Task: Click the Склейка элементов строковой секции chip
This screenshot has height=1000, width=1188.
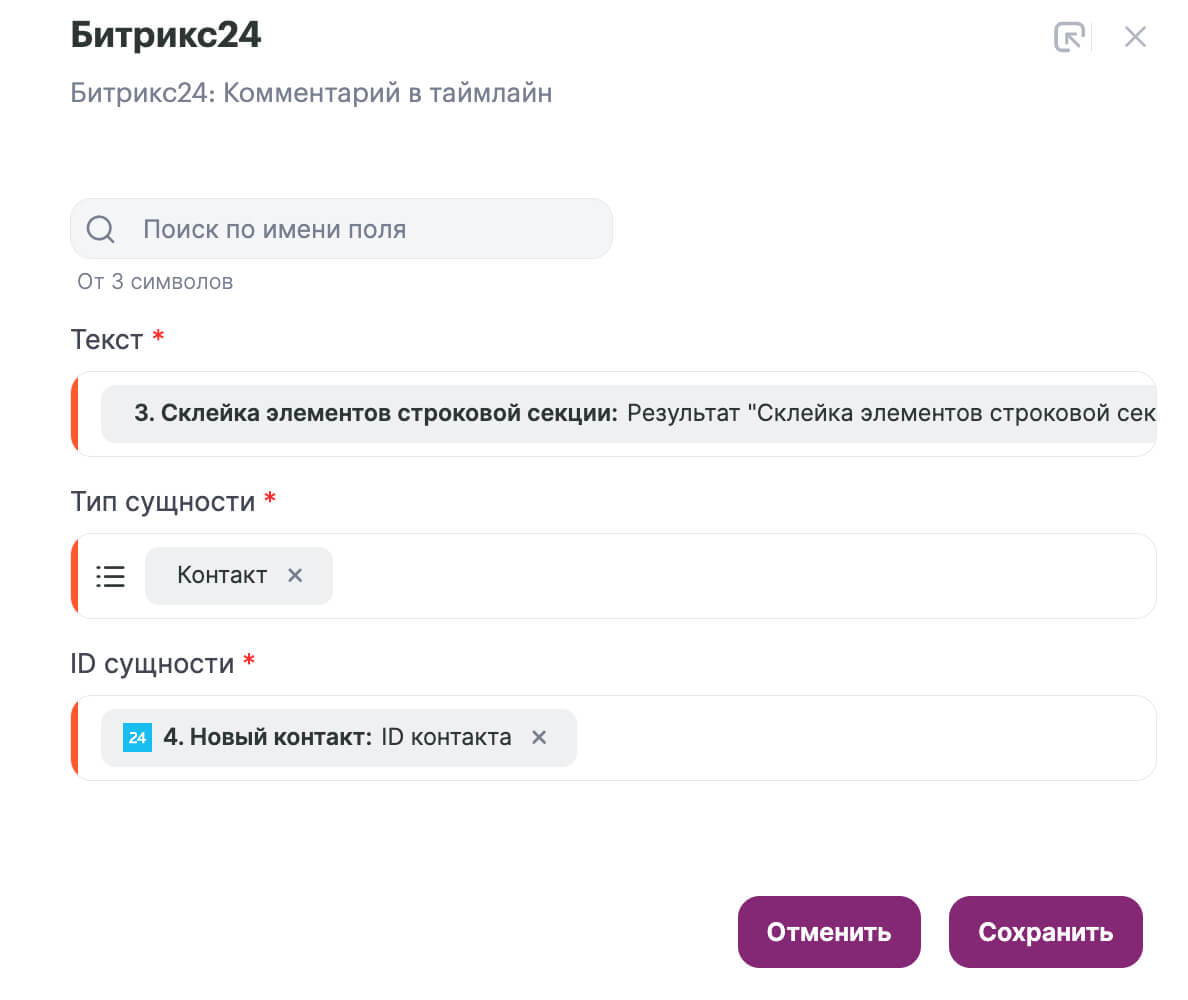Action: [x=629, y=414]
